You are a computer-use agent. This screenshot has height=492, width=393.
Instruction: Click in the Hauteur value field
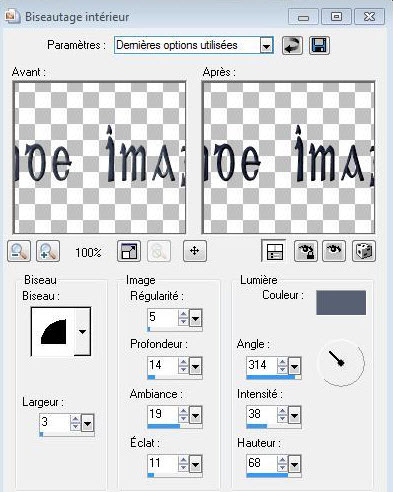[x=262, y=463]
